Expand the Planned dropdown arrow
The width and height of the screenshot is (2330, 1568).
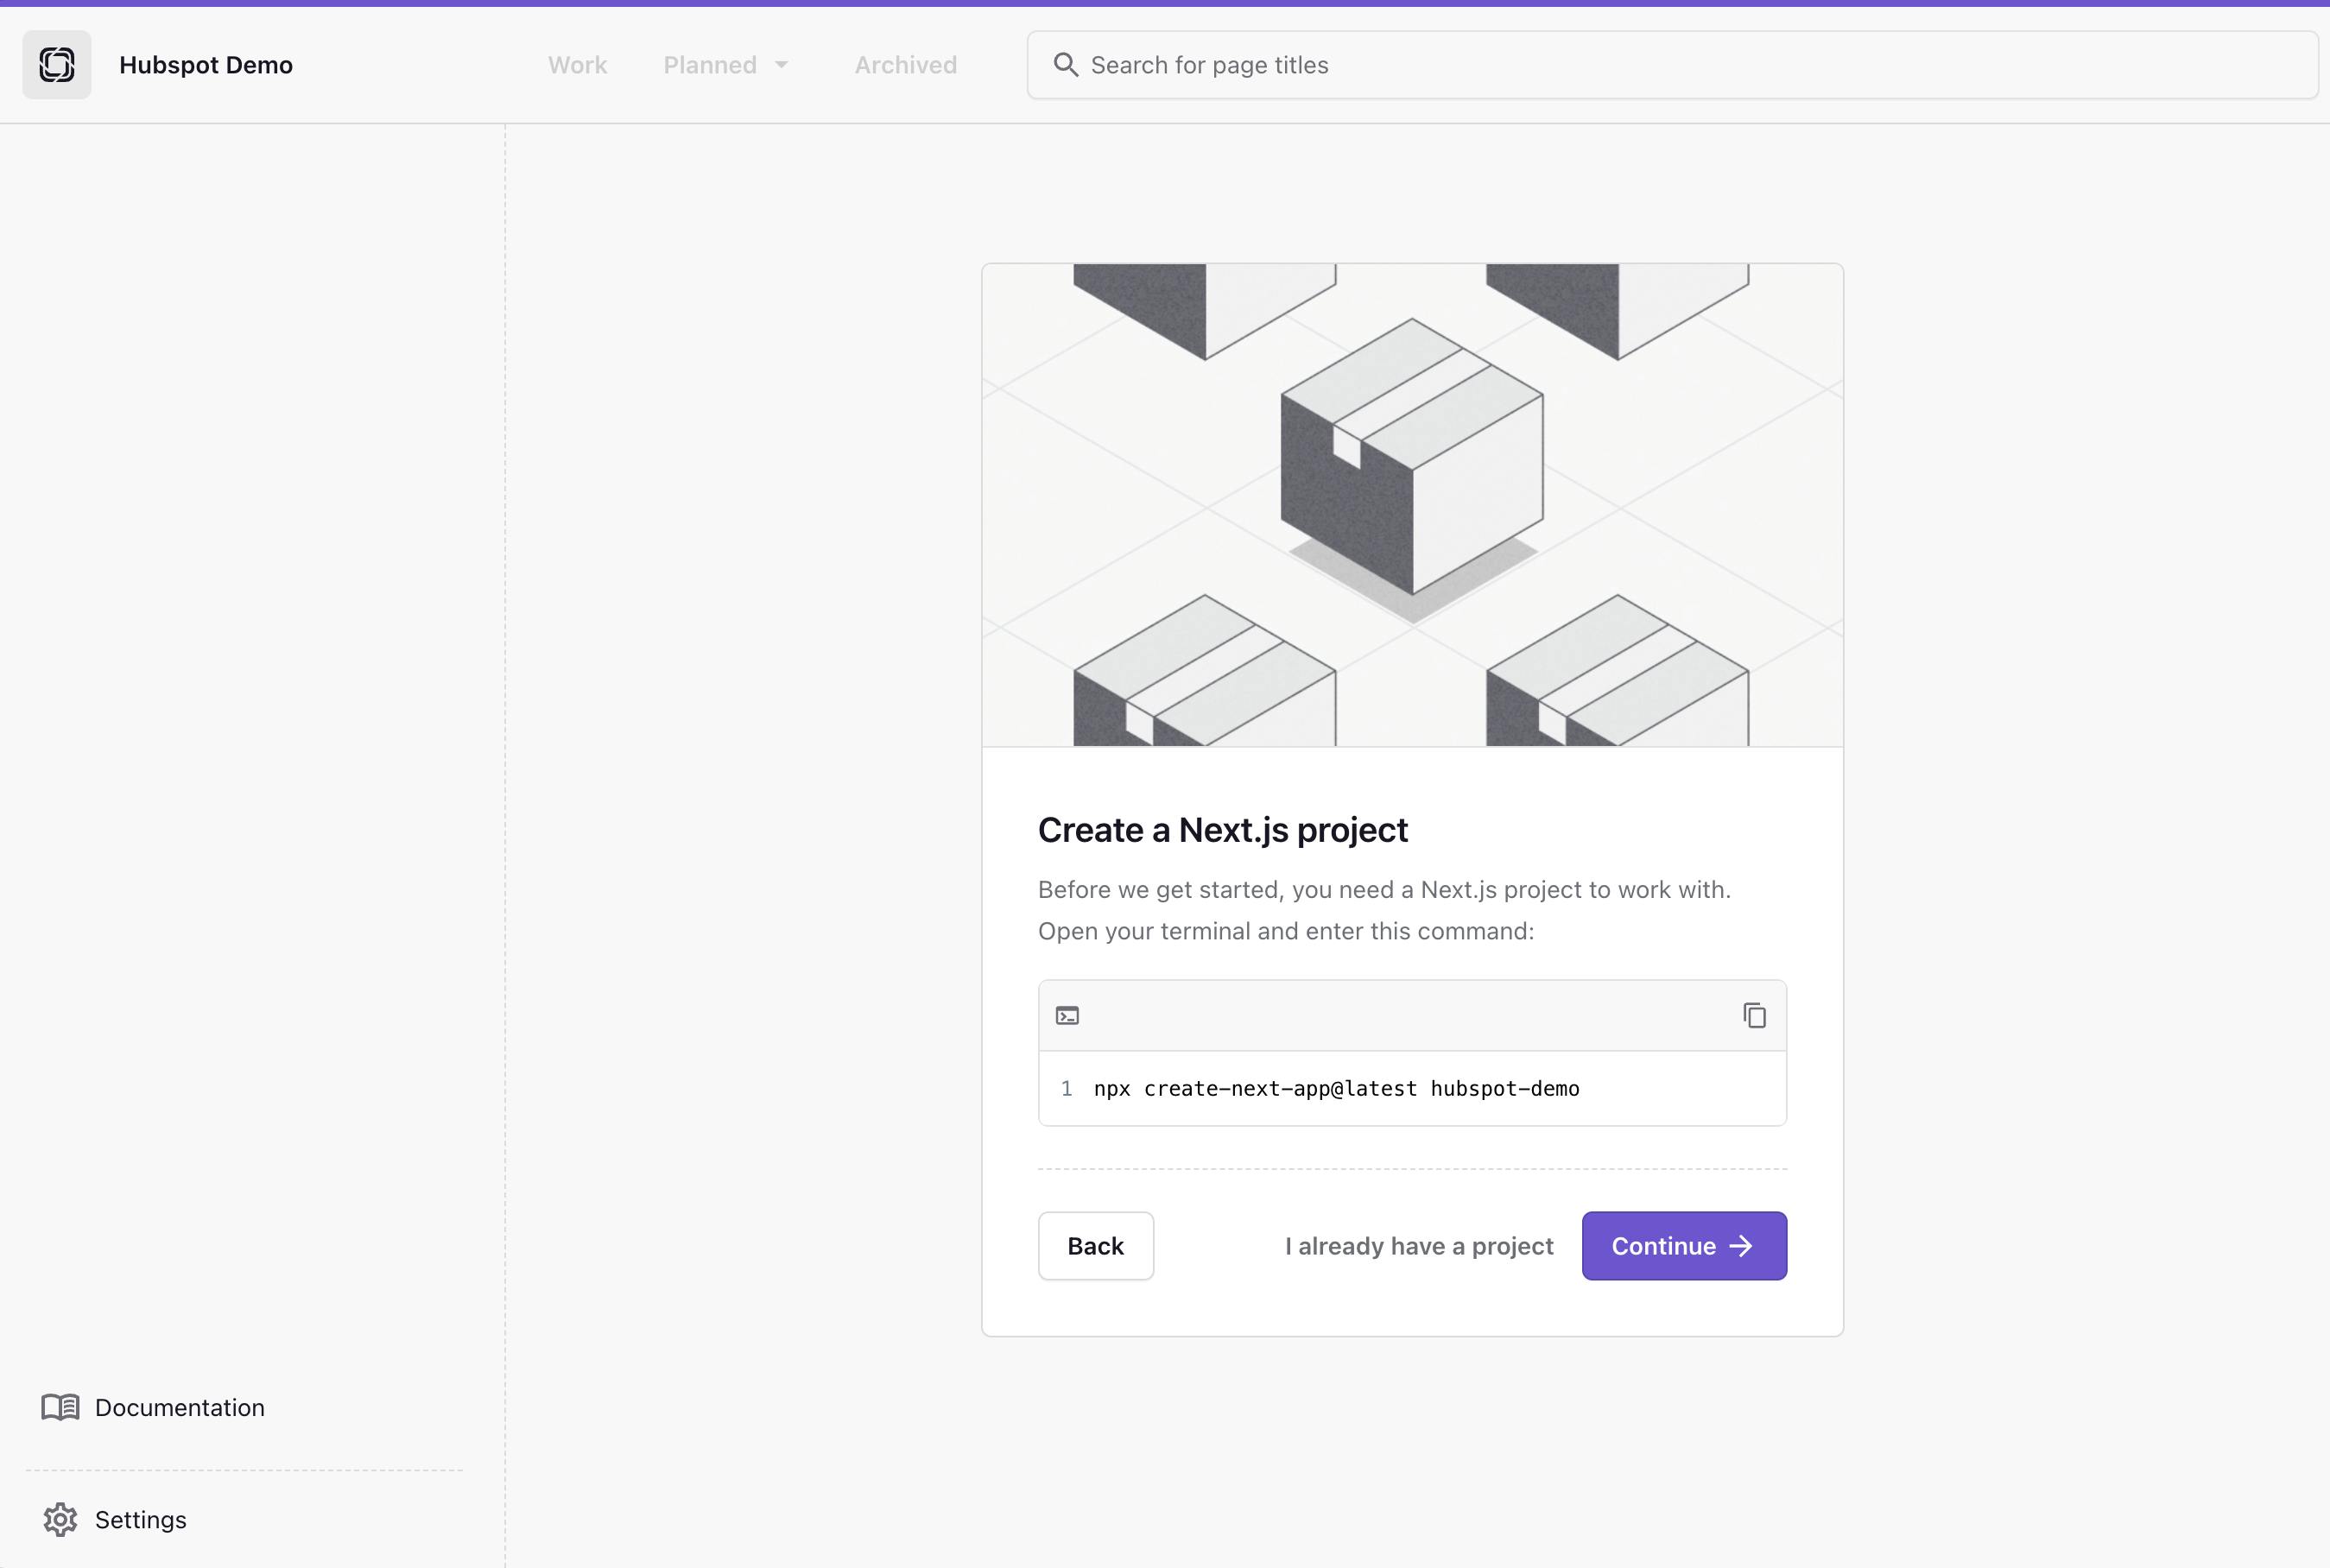tap(782, 65)
